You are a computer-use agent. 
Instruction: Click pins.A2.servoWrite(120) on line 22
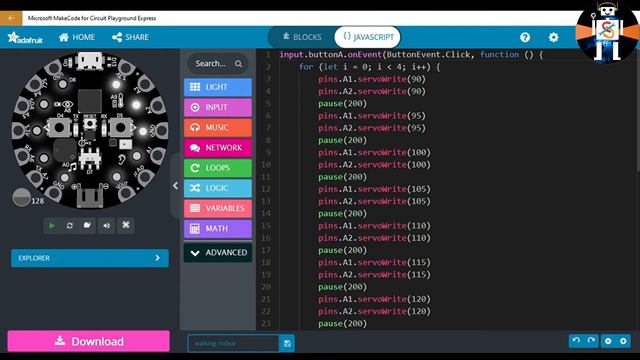(374, 311)
